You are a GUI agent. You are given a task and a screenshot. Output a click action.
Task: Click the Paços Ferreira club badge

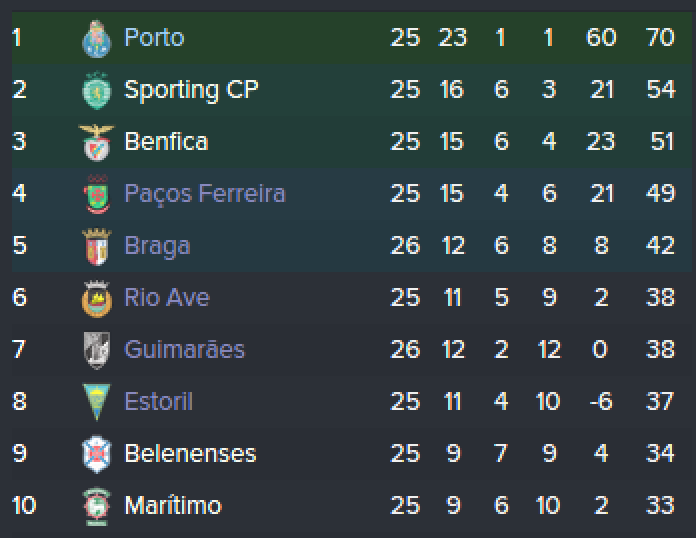click(x=96, y=194)
